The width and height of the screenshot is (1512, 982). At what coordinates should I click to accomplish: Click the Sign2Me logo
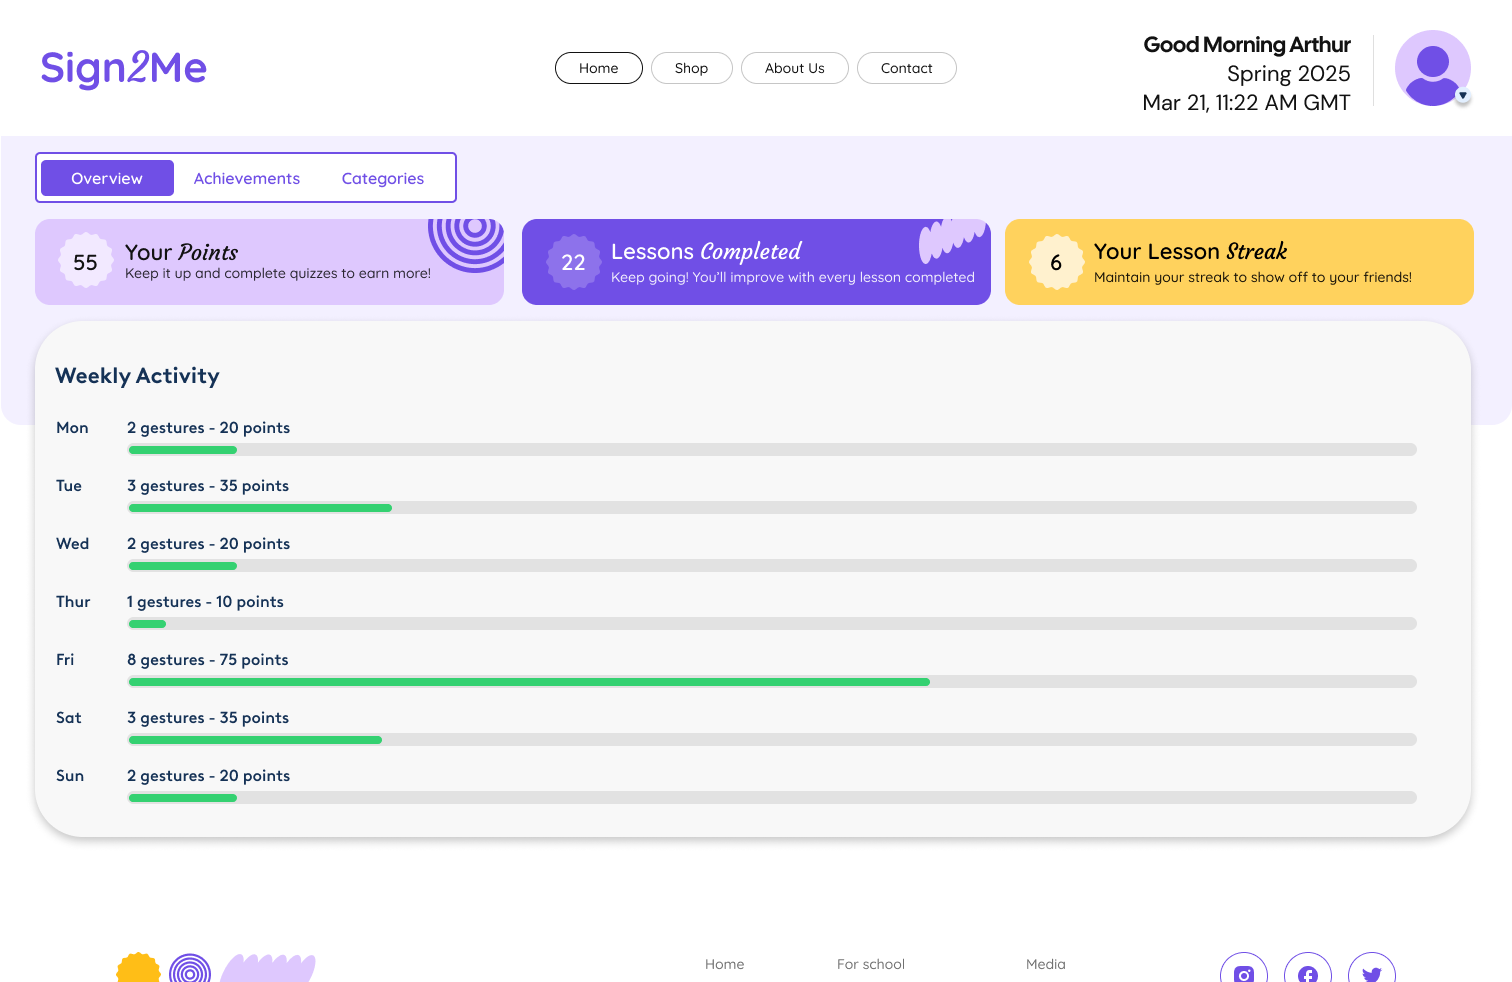point(123,68)
